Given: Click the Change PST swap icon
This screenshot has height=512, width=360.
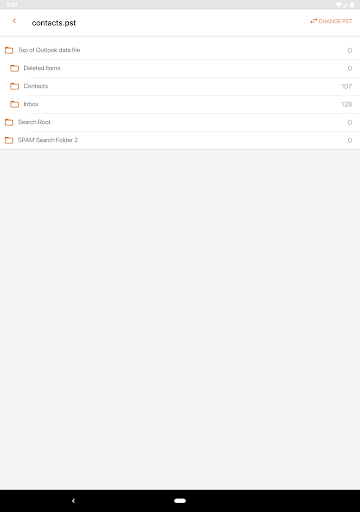Looking at the screenshot, I should (313, 21).
